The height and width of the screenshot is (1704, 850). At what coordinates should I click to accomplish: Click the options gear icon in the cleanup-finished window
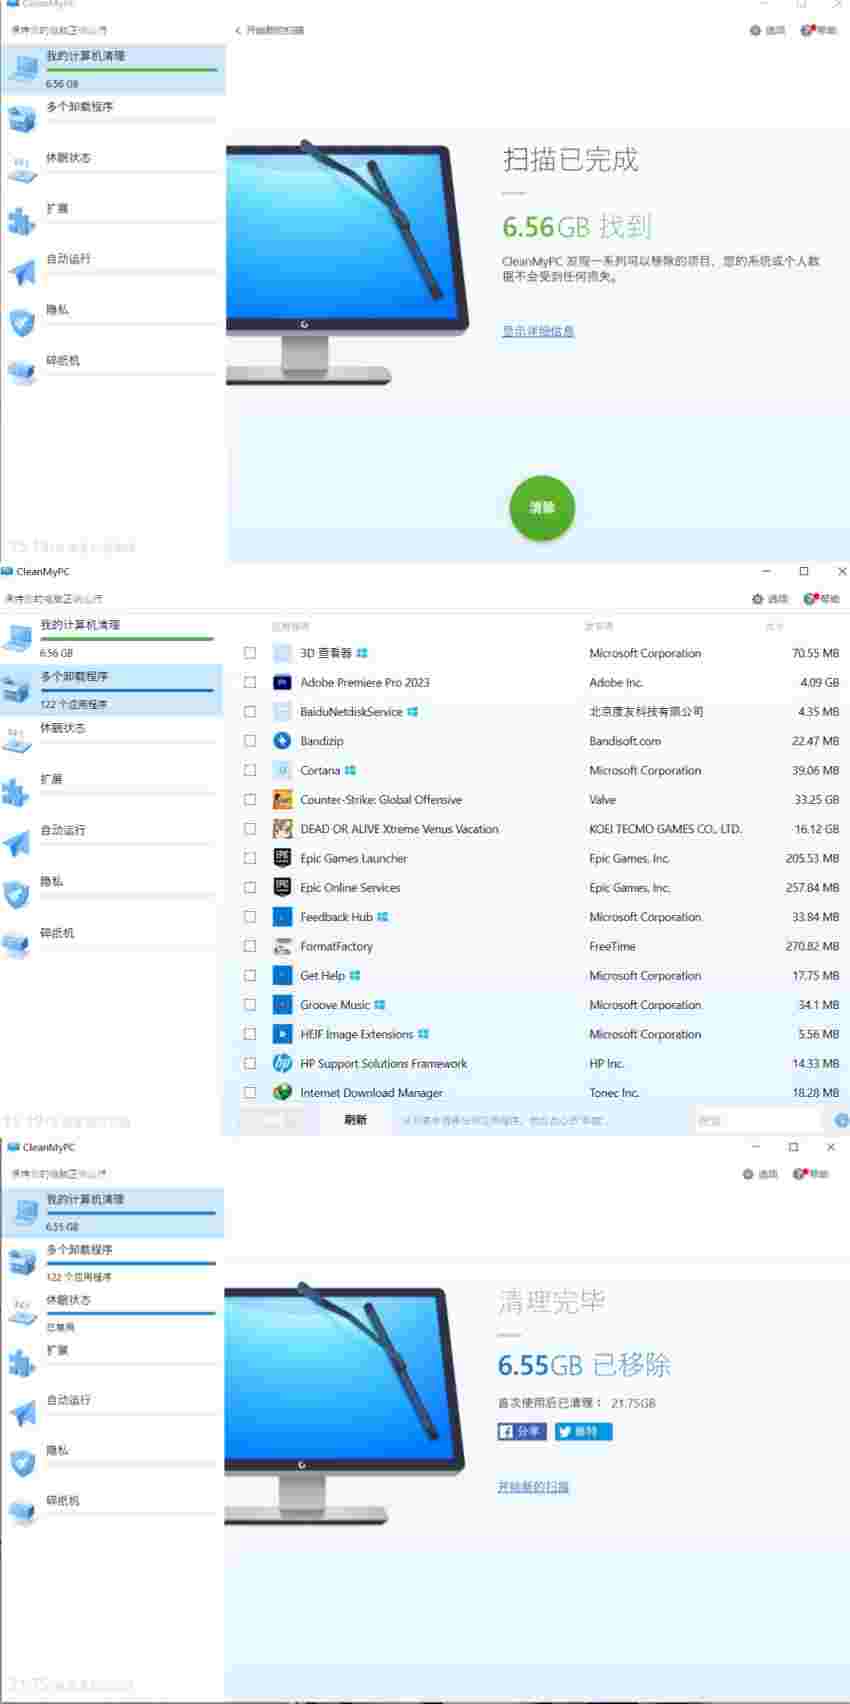(748, 1174)
